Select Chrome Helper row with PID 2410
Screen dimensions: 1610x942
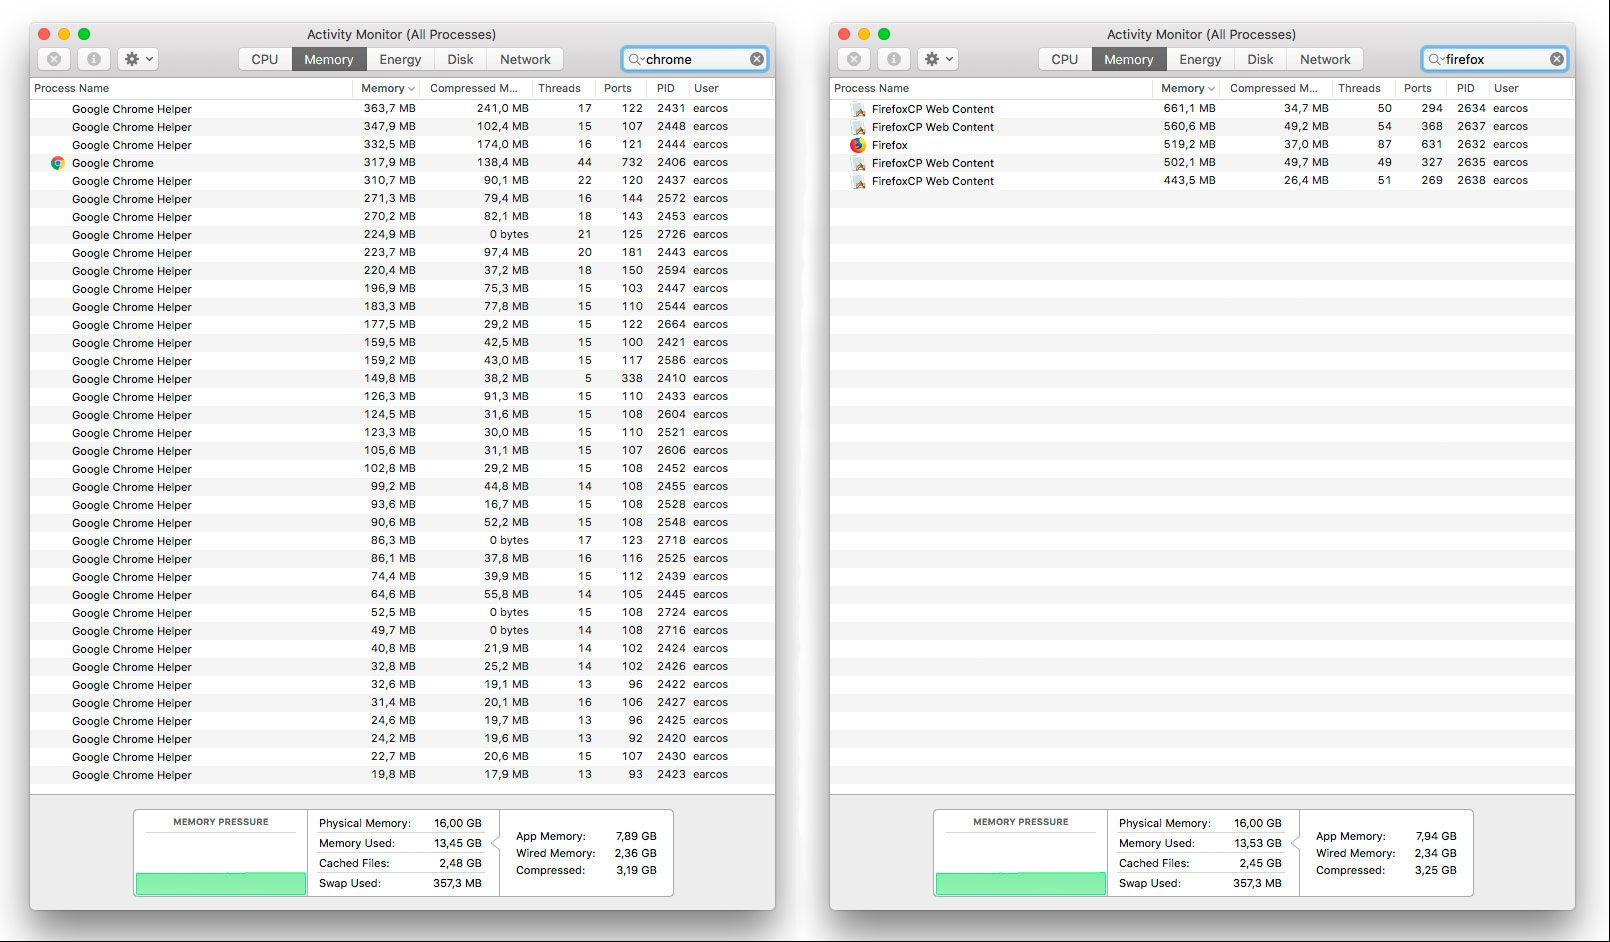[x=402, y=379]
